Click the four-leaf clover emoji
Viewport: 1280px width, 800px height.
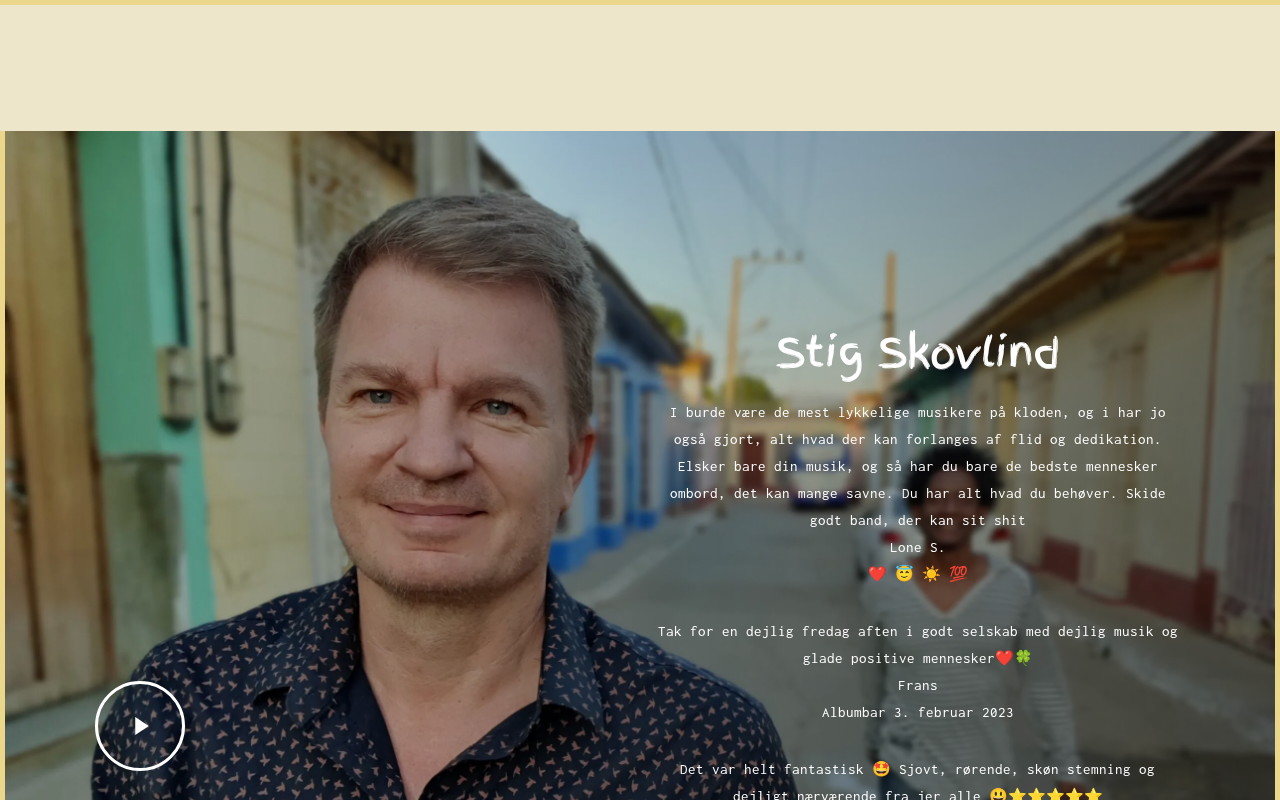tap(1023, 658)
